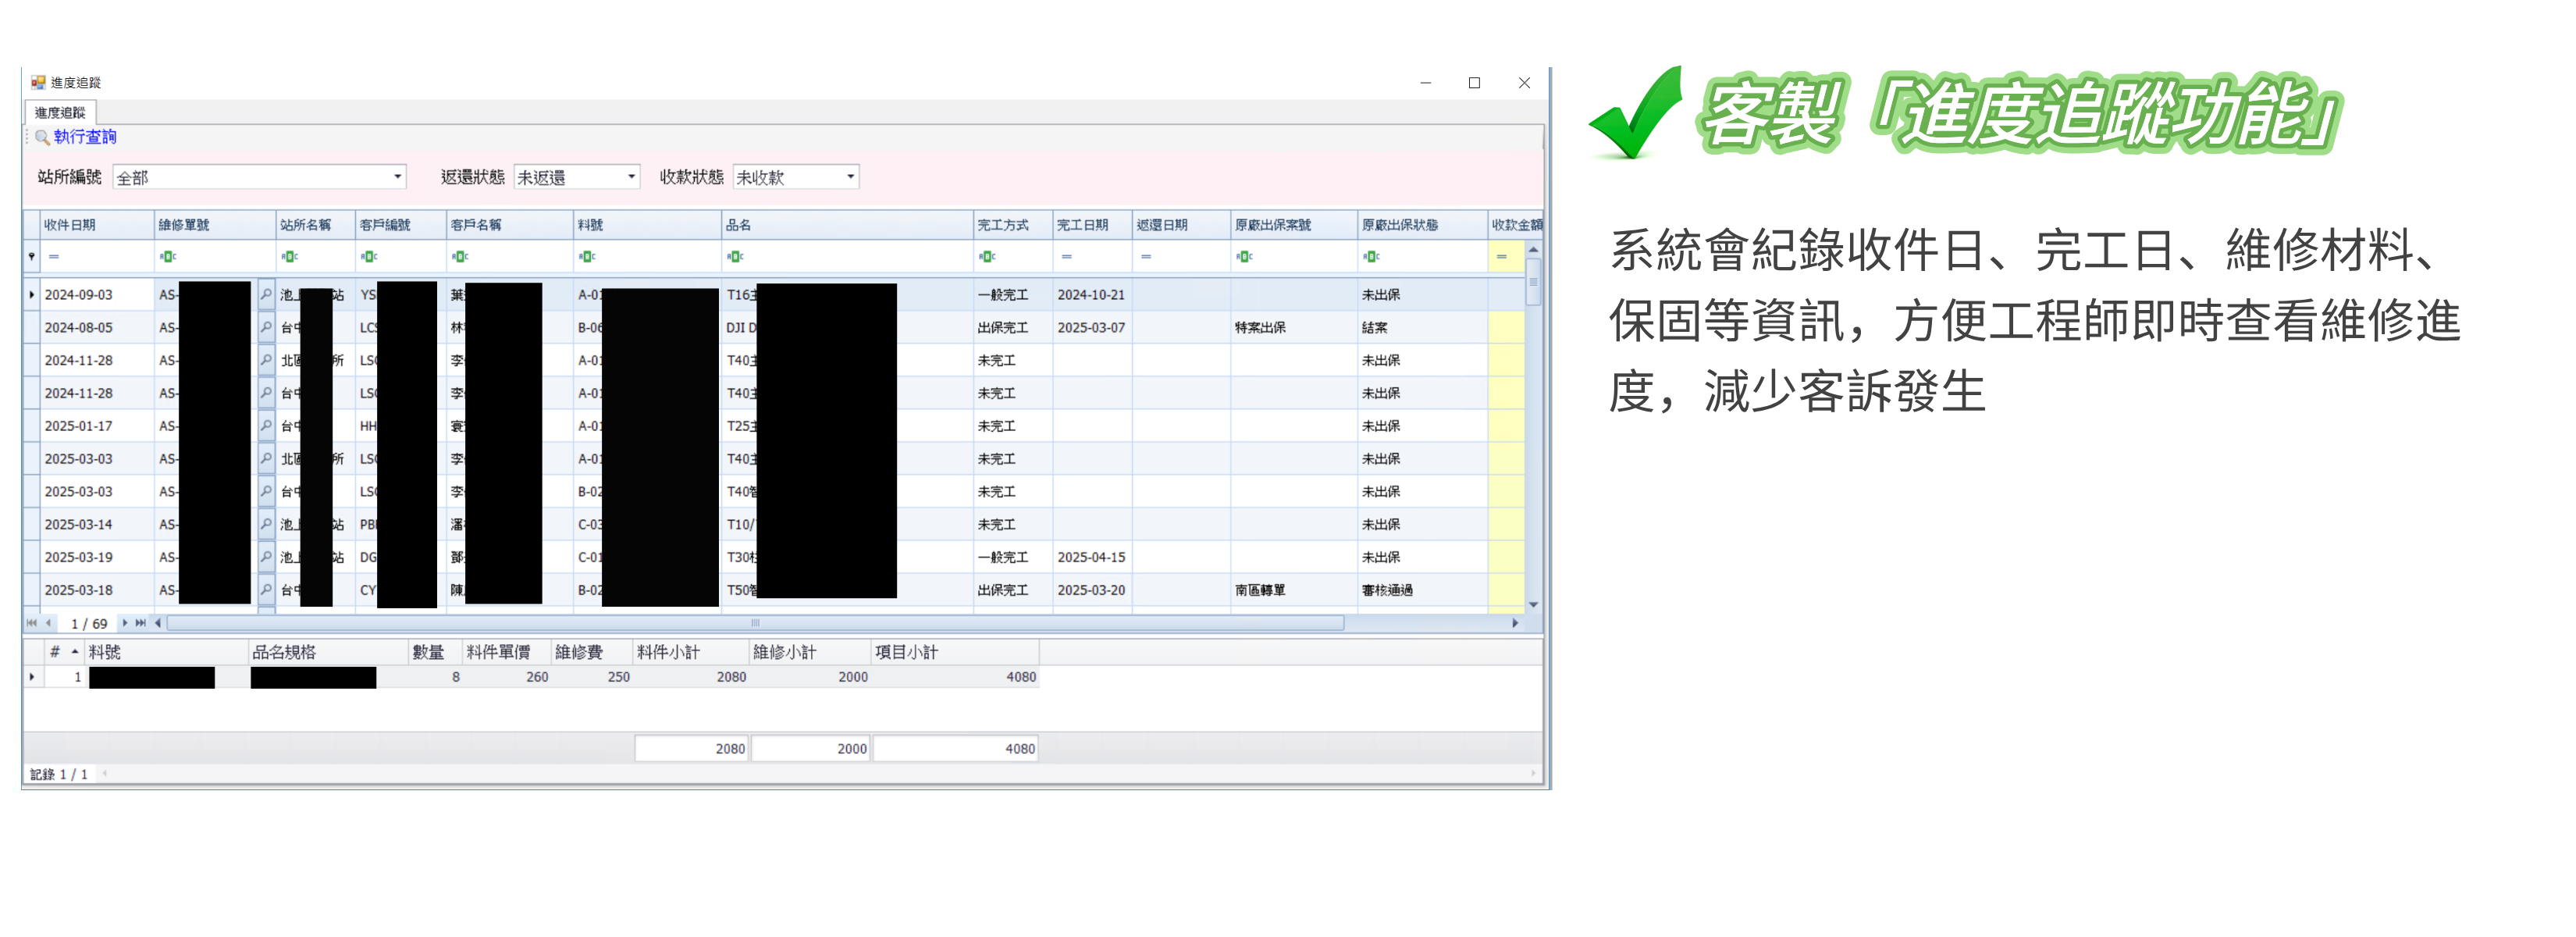Click filter operator icon under 品名 column
2576x937 pixels.
735,257
